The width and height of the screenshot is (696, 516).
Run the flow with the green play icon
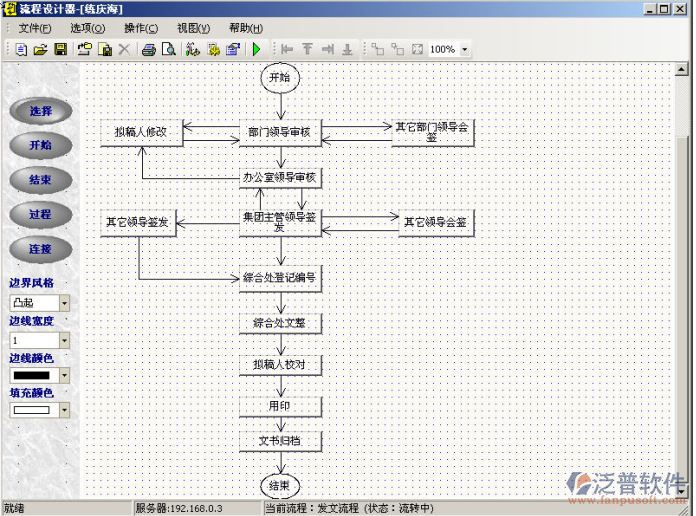click(x=256, y=49)
